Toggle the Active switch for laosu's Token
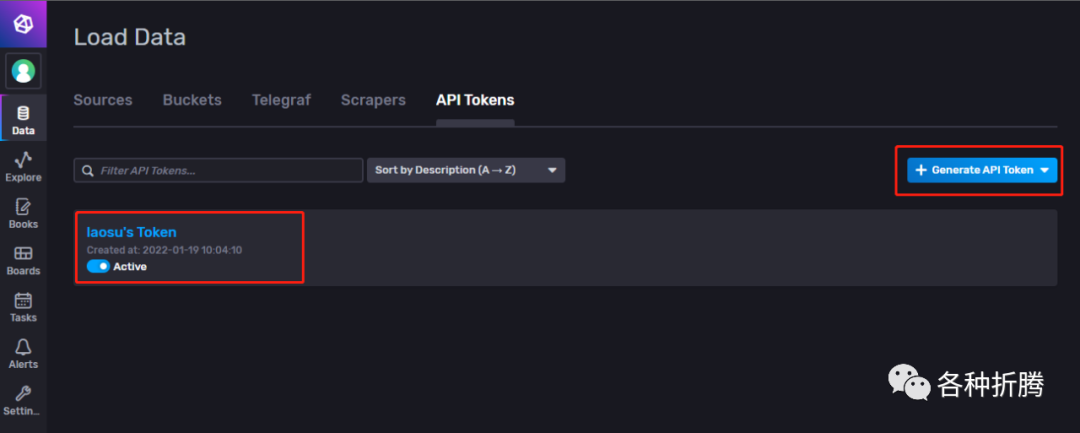 click(x=98, y=267)
